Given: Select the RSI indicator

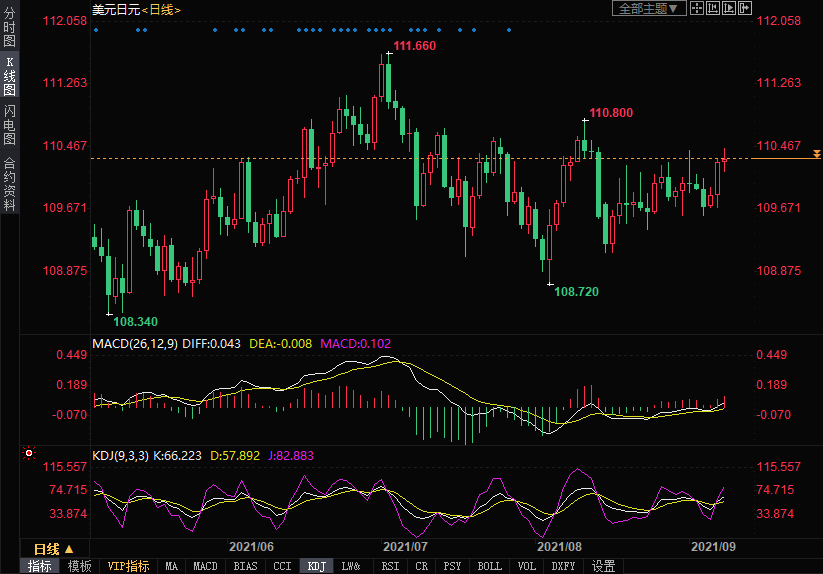Looking at the screenshot, I should (390, 566).
